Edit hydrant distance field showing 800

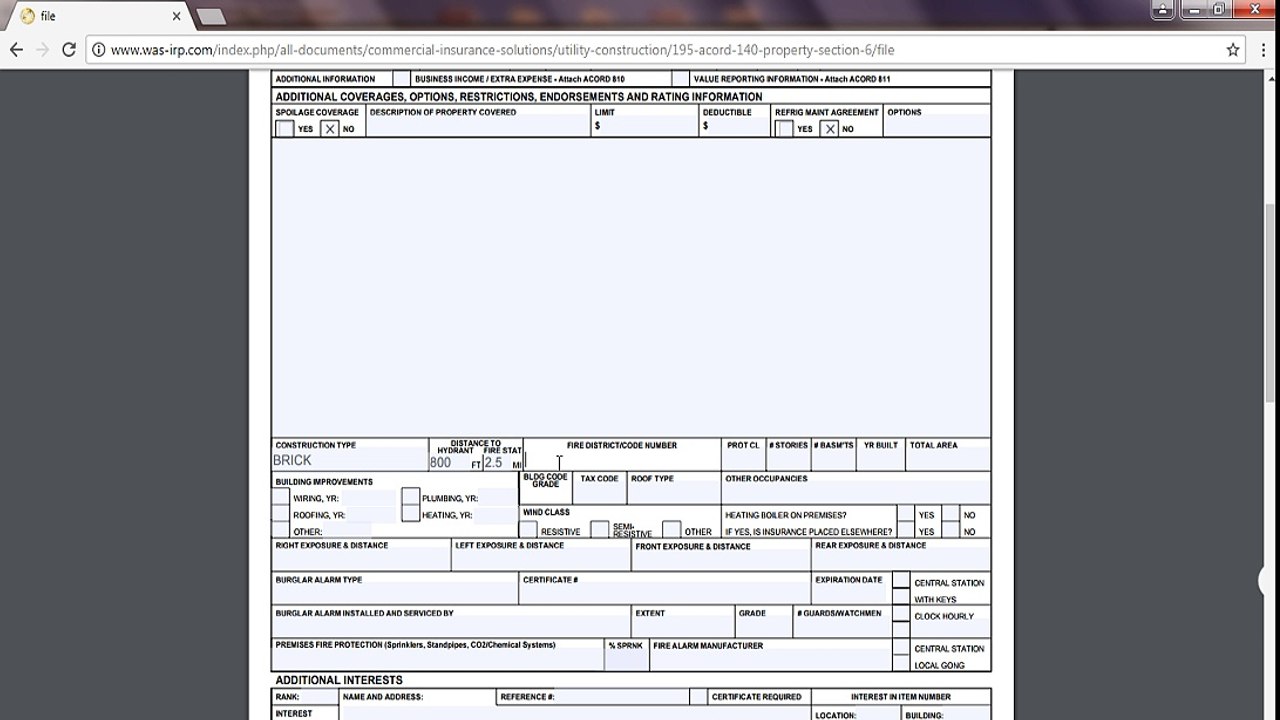click(449, 463)
